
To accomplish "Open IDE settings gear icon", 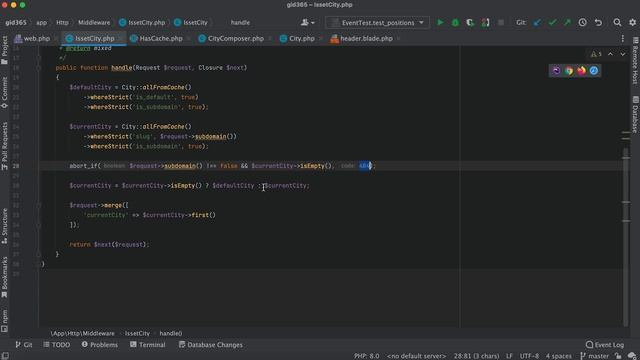I will coord(632,22).
